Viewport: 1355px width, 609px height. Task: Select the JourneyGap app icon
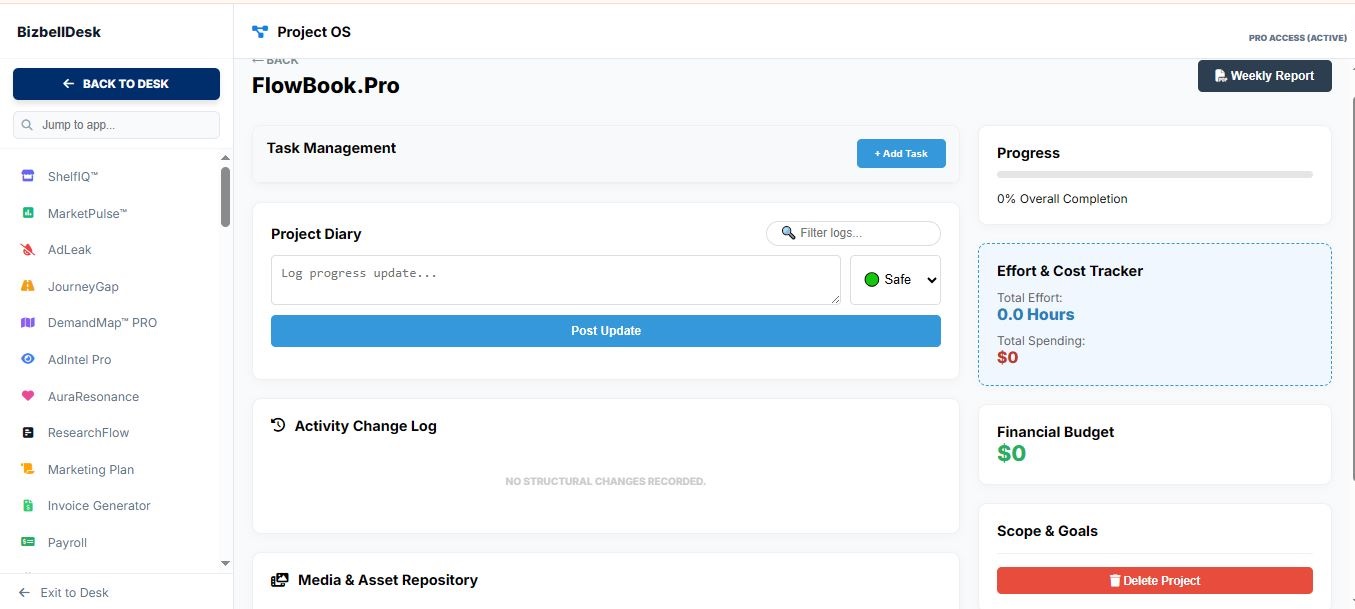(x=27, y=286)
